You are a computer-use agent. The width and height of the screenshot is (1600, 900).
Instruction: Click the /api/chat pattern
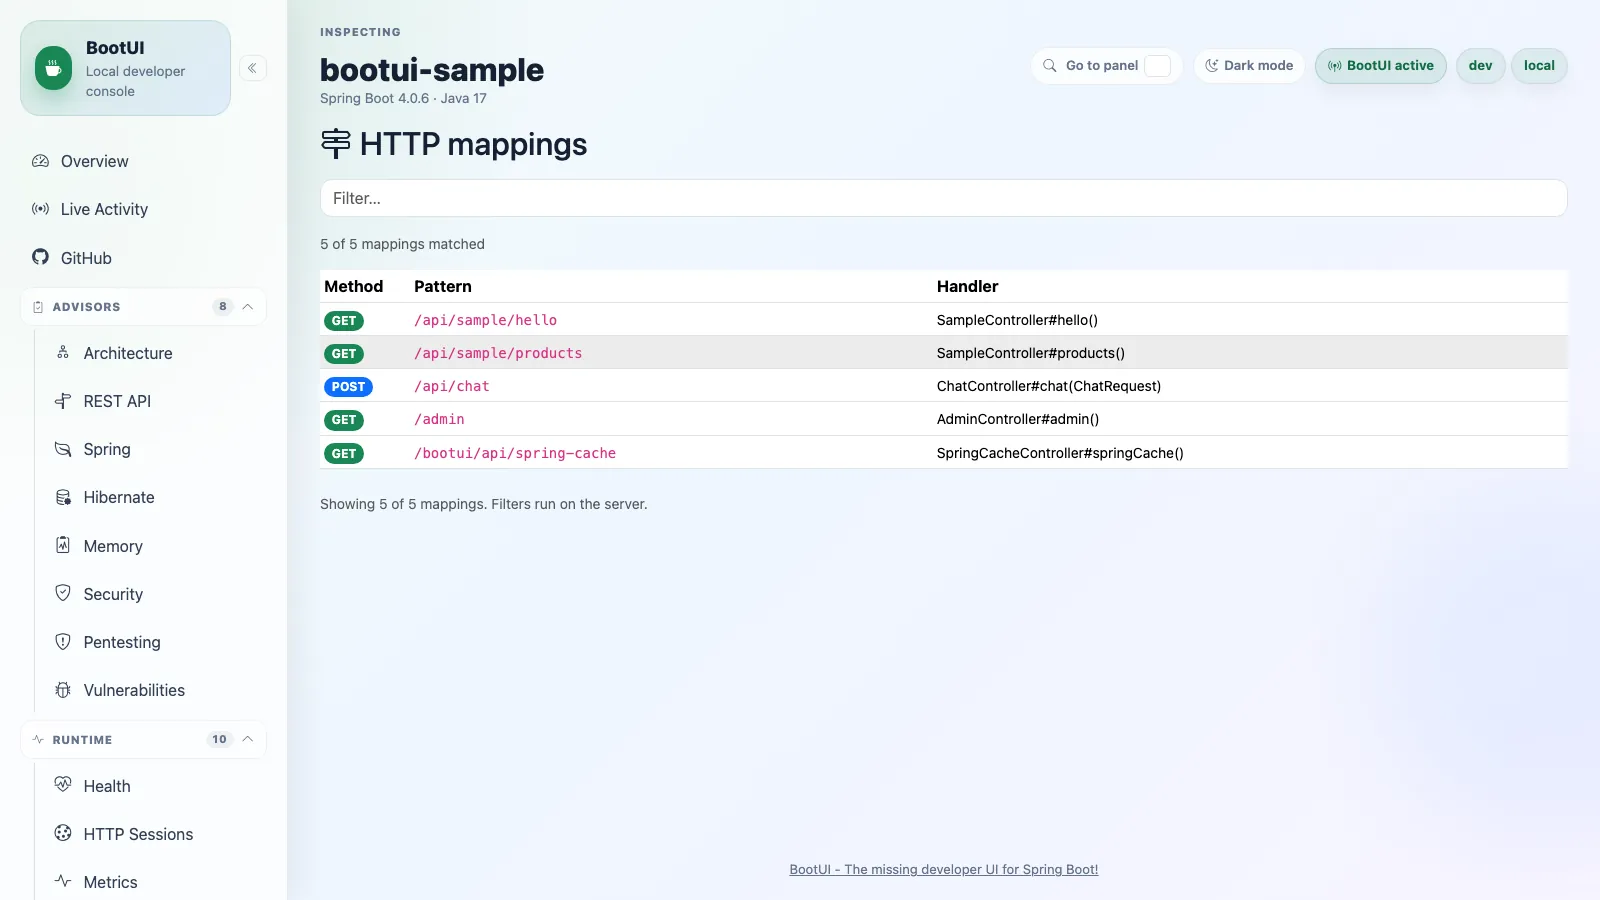point(452,386)
